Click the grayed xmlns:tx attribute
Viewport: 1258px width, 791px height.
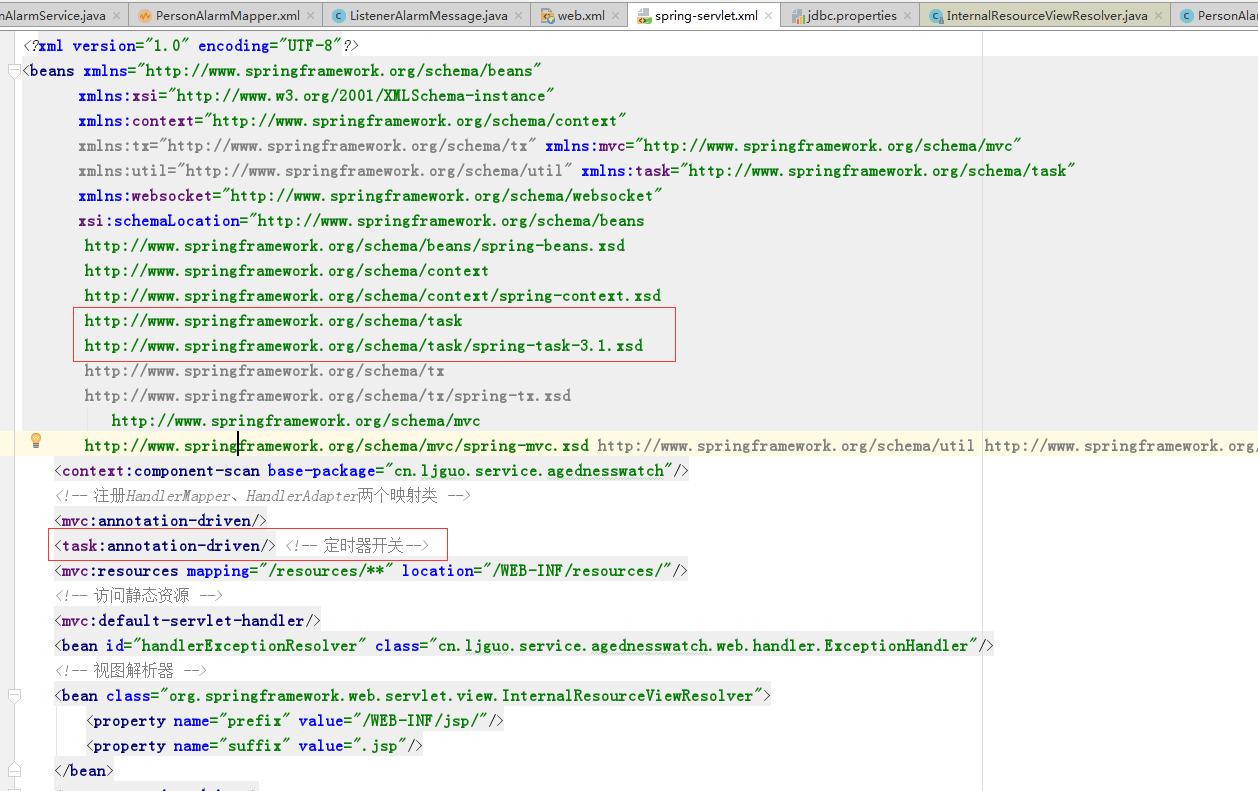click(x=308, y=146)
